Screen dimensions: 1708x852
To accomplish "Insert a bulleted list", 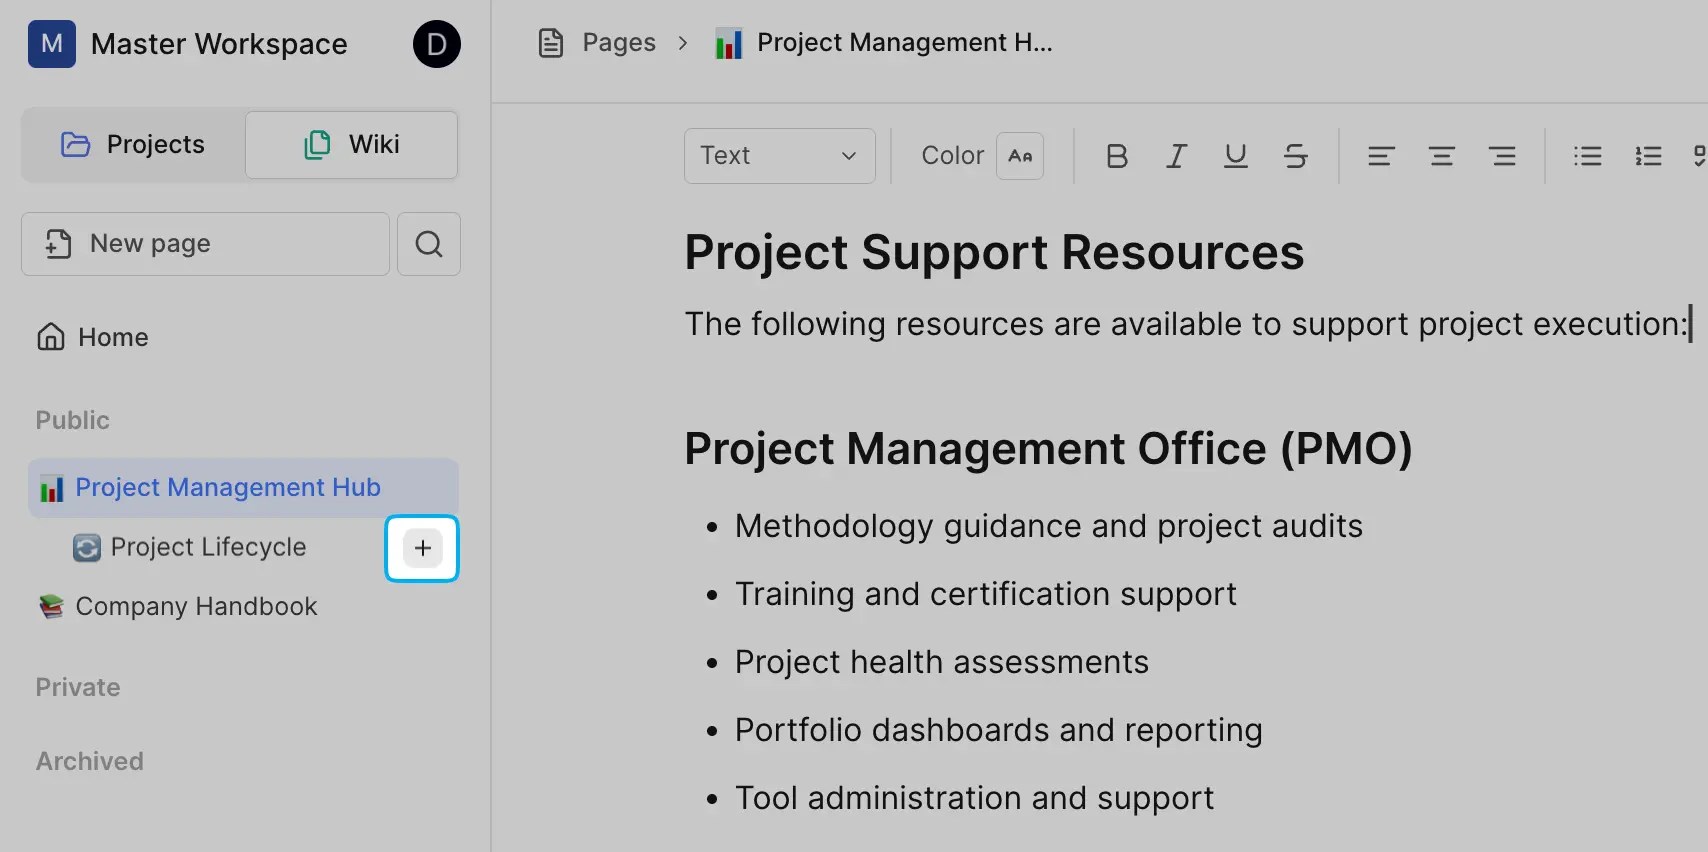I will click(1588, 156).
